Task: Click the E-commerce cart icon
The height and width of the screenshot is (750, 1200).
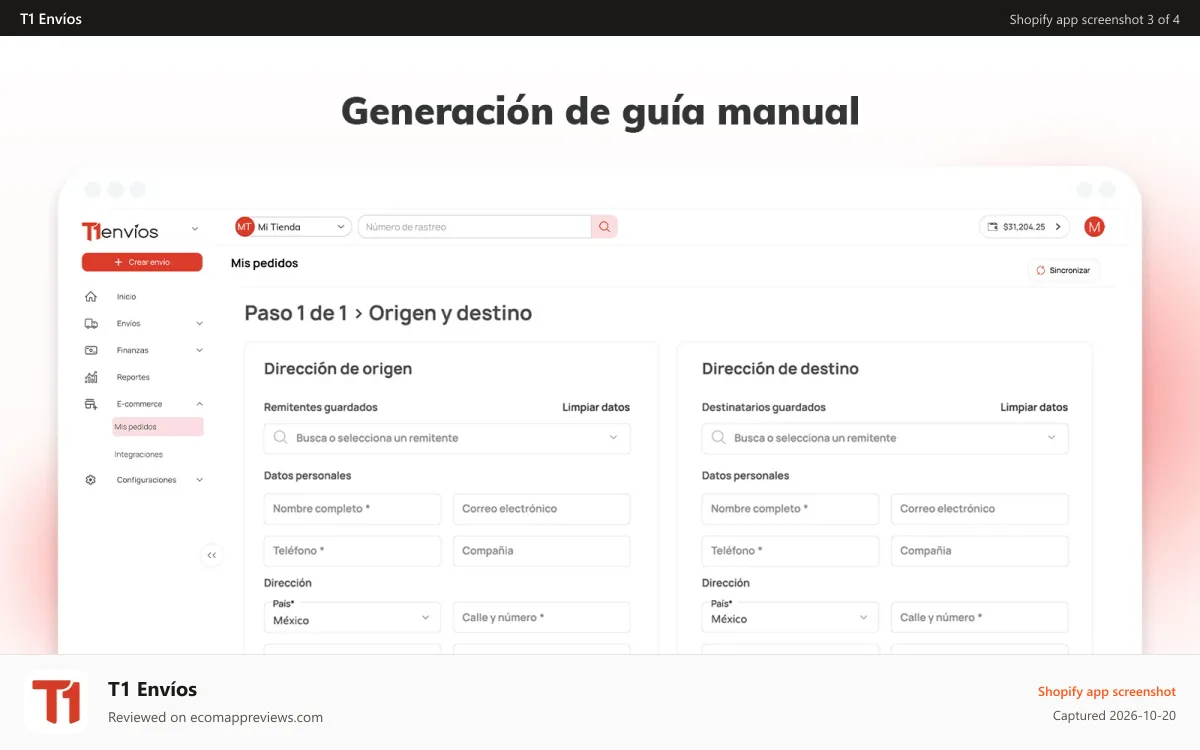Action: click(91, 404)
